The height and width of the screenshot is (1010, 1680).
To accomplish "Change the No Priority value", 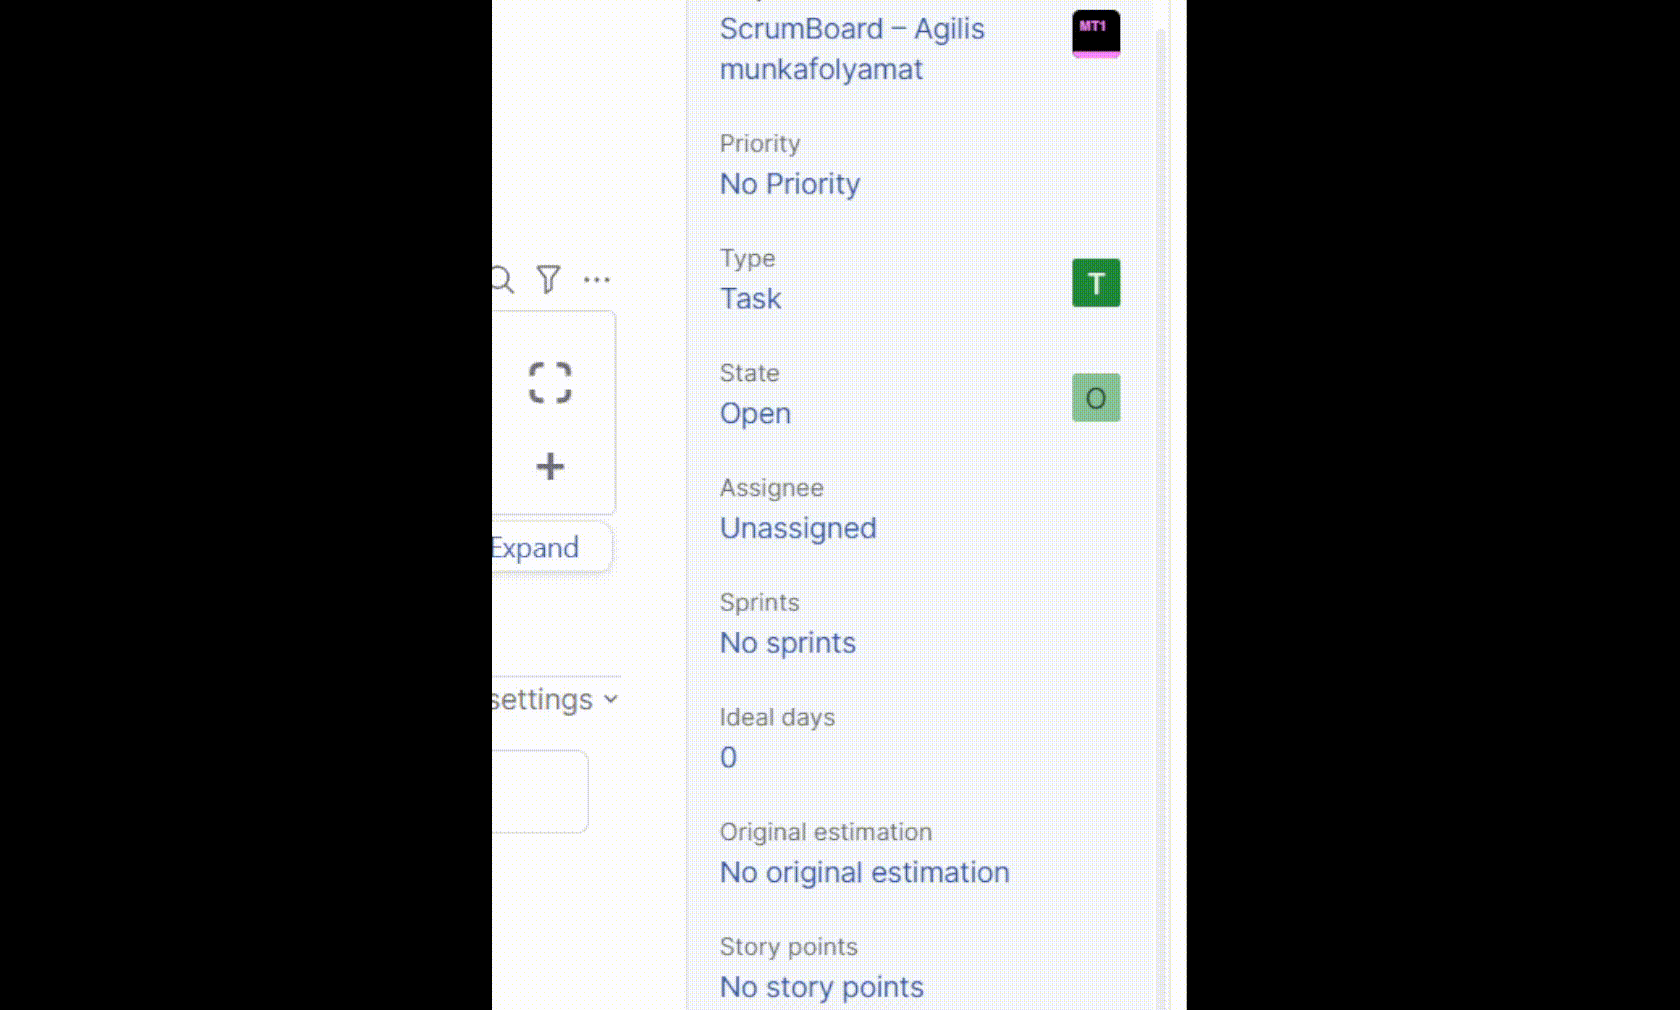I will [x=790, y=184].
